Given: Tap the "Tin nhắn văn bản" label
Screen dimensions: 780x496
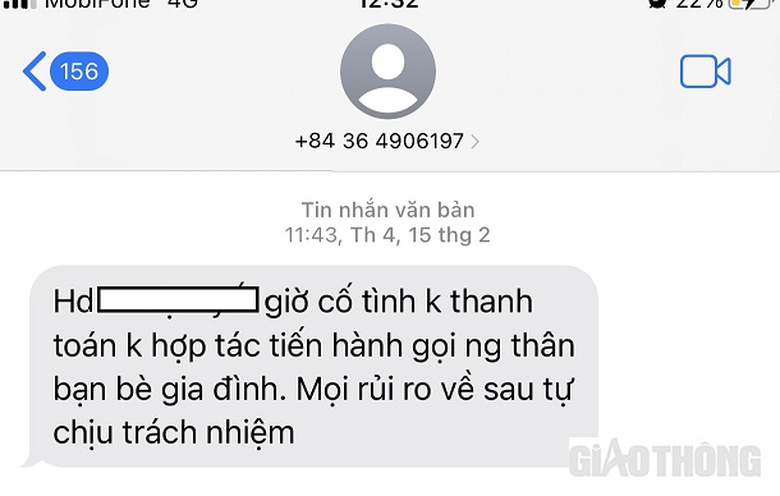Looking at the screenshot, I should pyautogui.click(x=388, y=210).
